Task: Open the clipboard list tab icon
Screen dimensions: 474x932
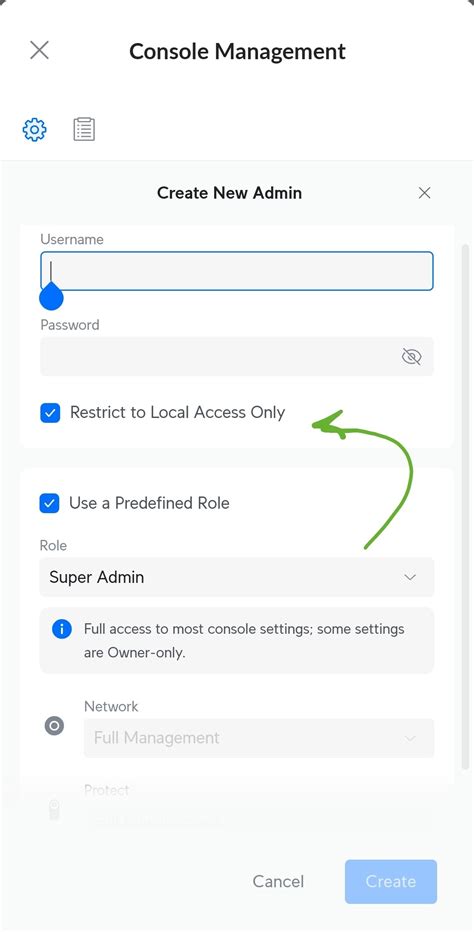Action: tap(84, 129)
